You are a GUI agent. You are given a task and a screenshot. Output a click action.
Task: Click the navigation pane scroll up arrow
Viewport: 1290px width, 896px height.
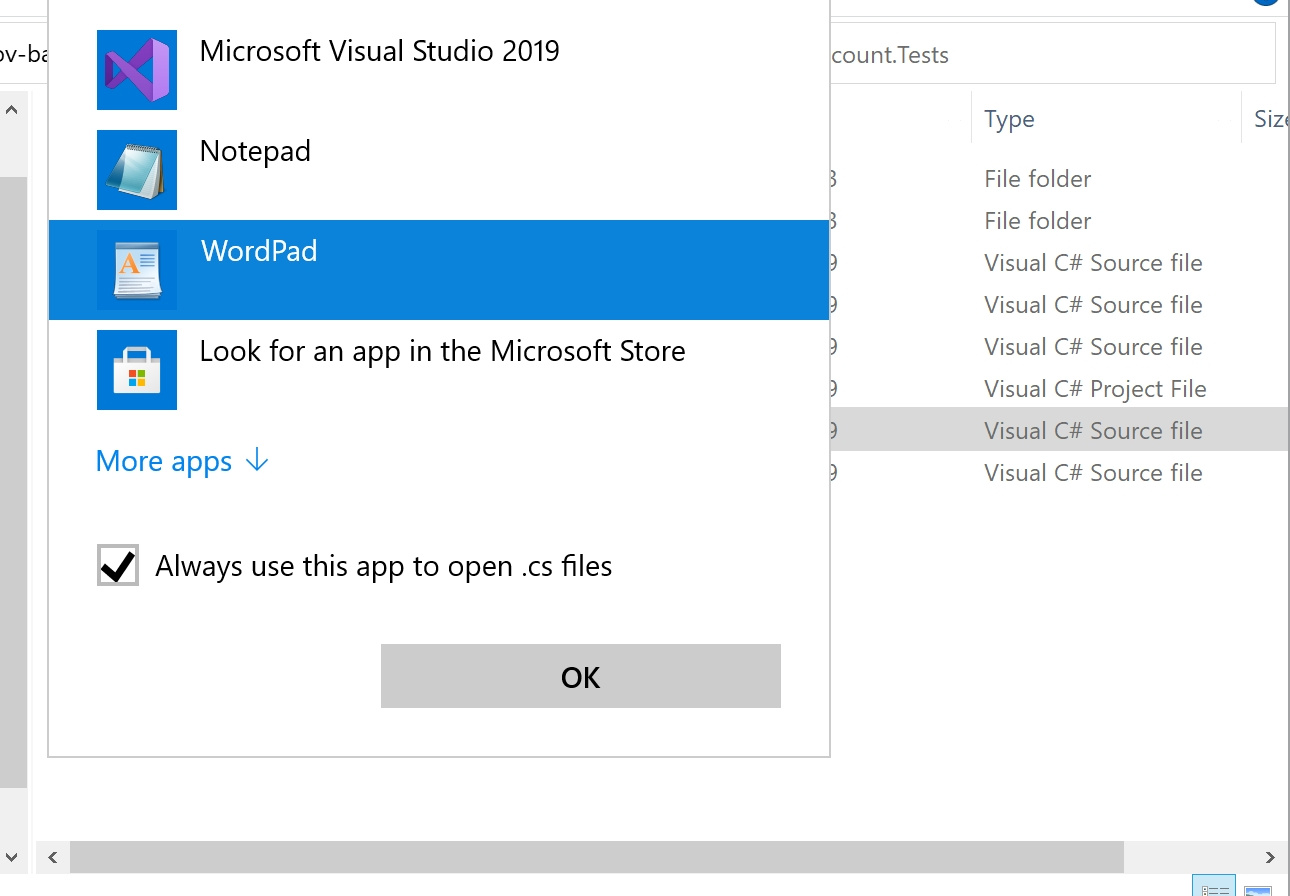click(x=12, y=110)
